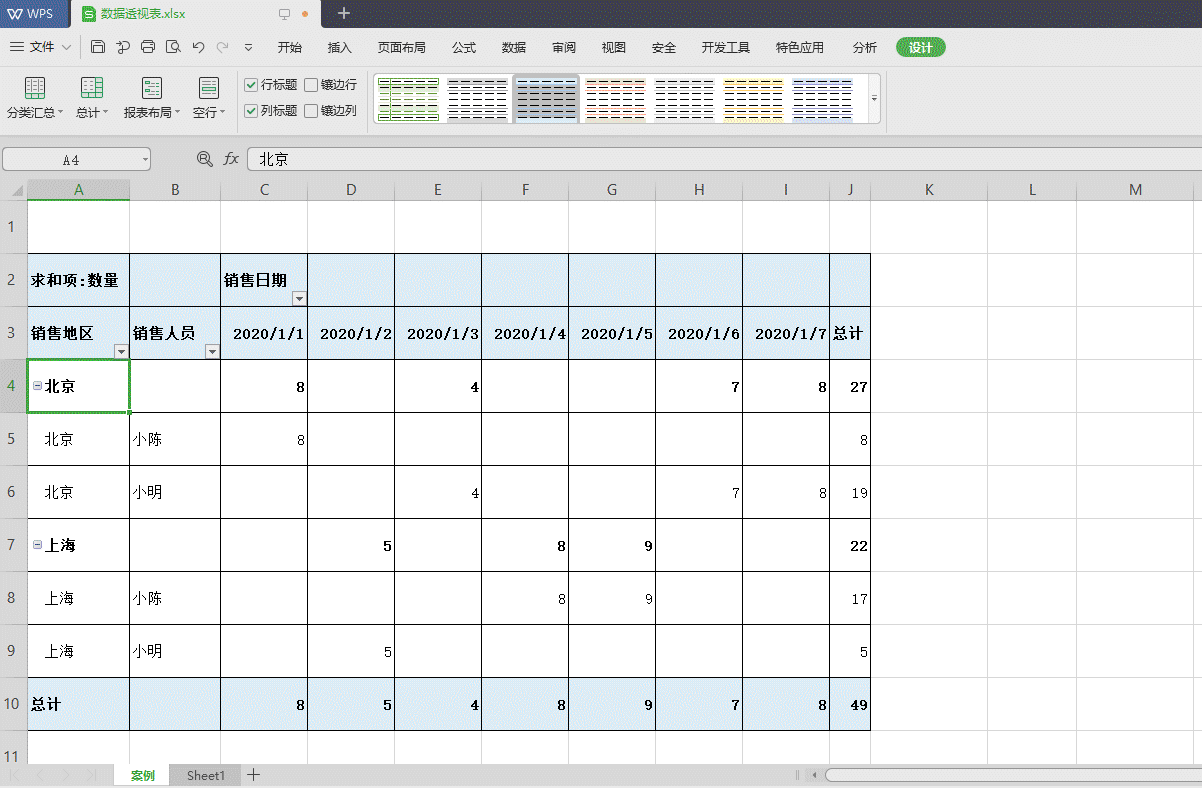Open the 销售日期 filter dropdown
Image resolution: width=1202 pixels, height=788 pixels.
298,299
